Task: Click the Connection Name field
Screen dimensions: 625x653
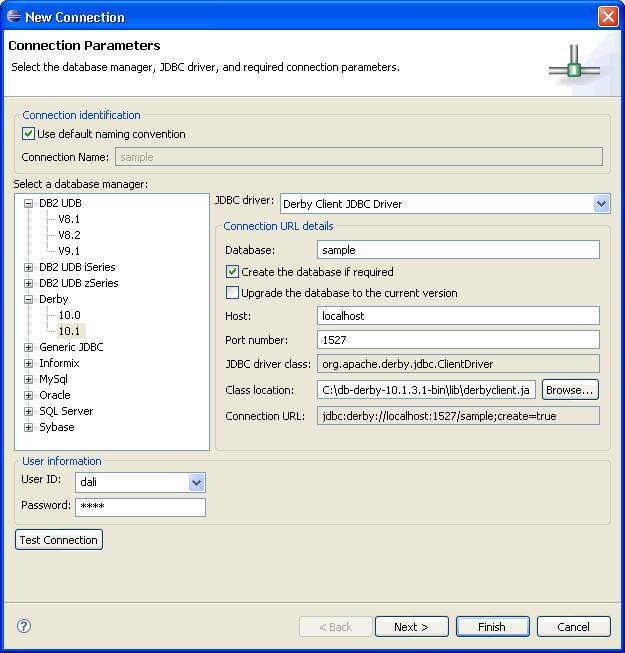Action: click(359, 157)
